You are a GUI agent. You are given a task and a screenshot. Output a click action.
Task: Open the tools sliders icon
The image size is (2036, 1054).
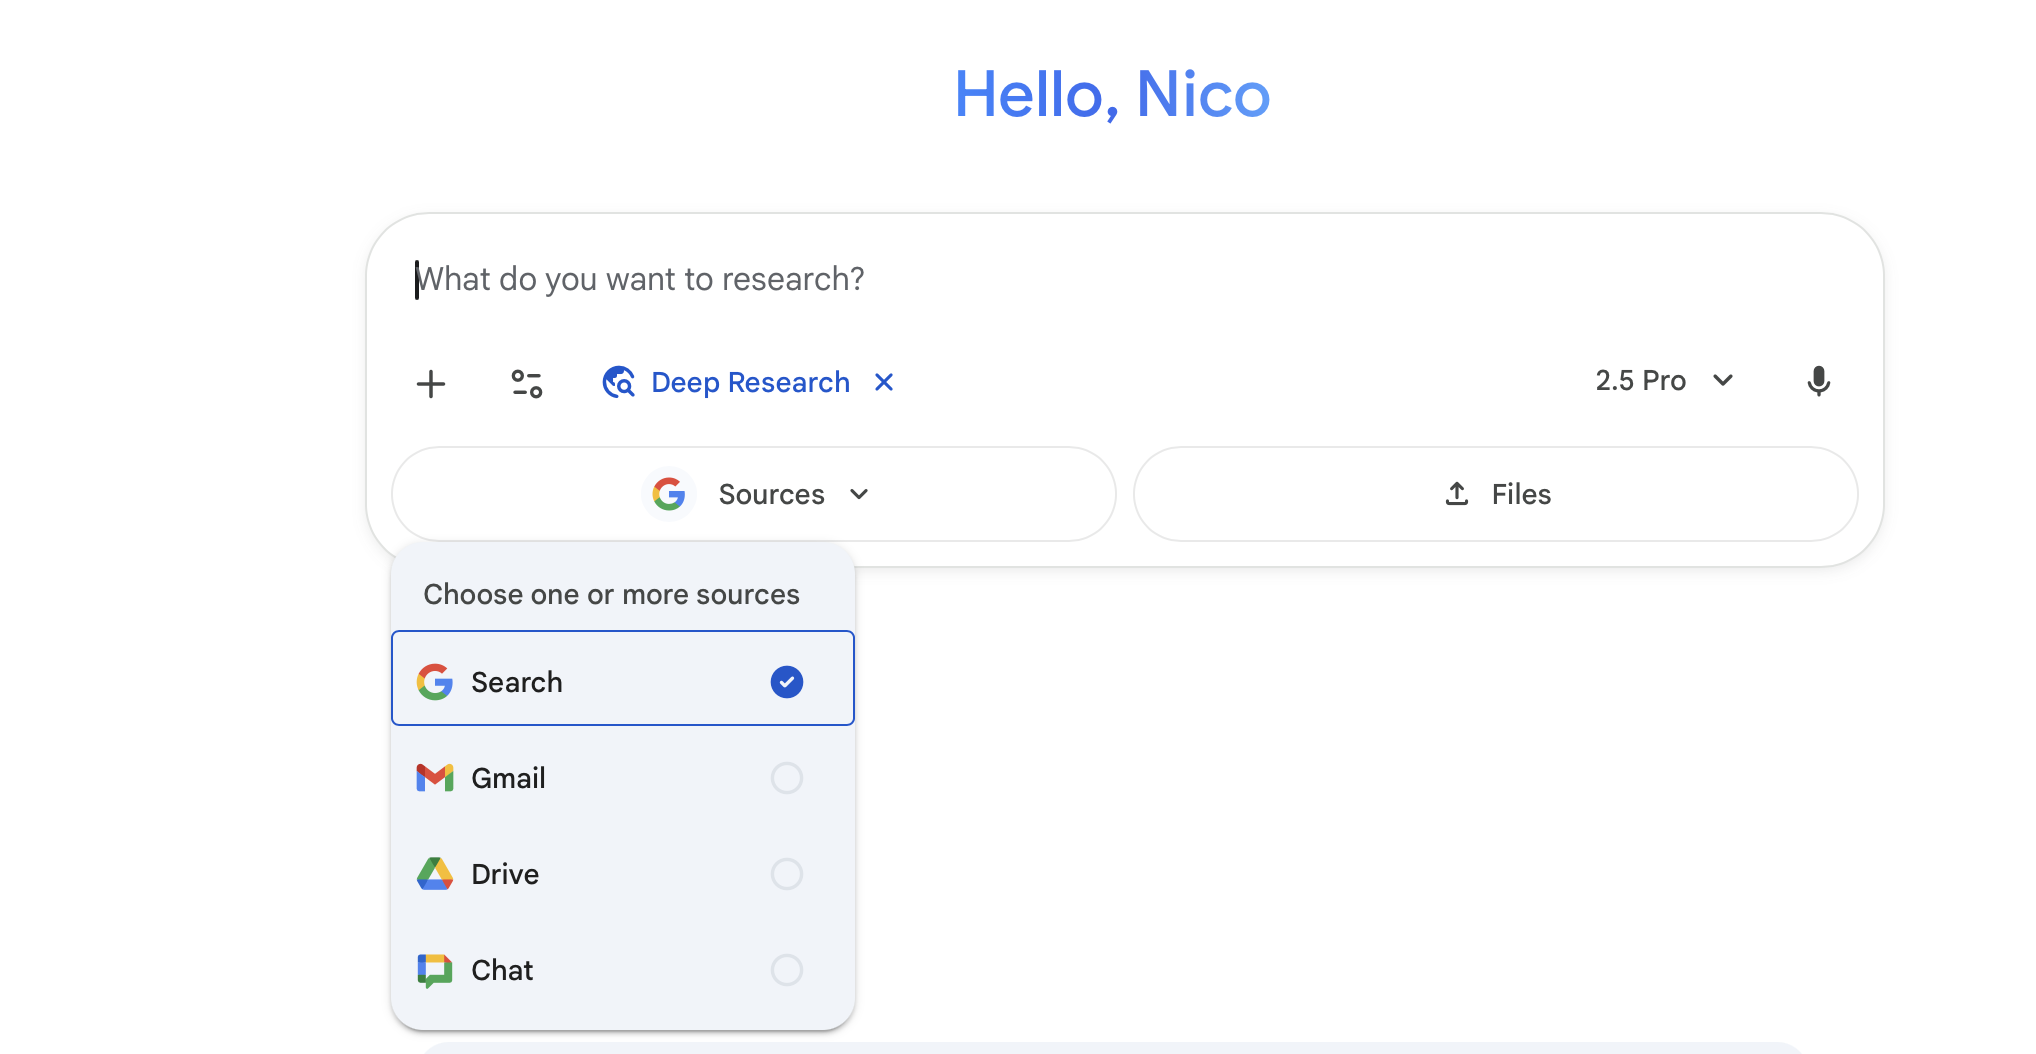pos(527,383)
